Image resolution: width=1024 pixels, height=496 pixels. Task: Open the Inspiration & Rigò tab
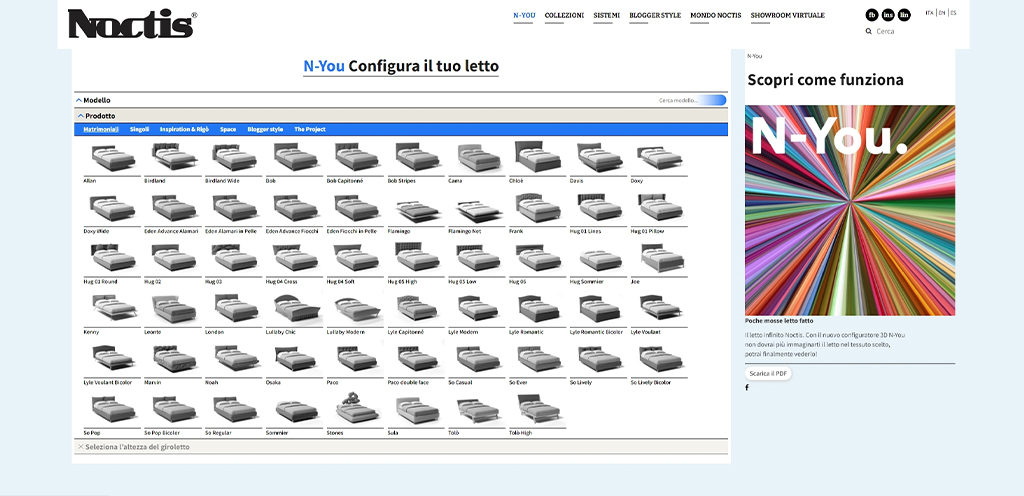pyautogui.click(x=184, y=129)
